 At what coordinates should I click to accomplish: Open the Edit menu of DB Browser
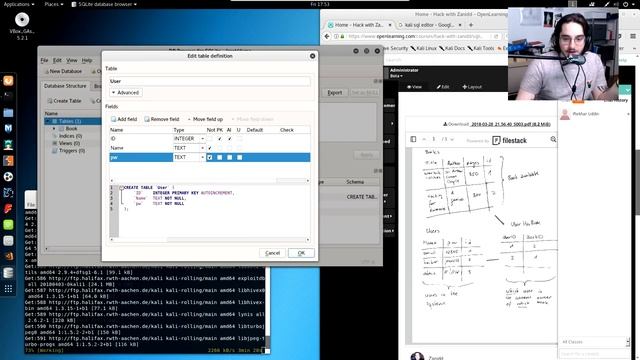point(57,60)
